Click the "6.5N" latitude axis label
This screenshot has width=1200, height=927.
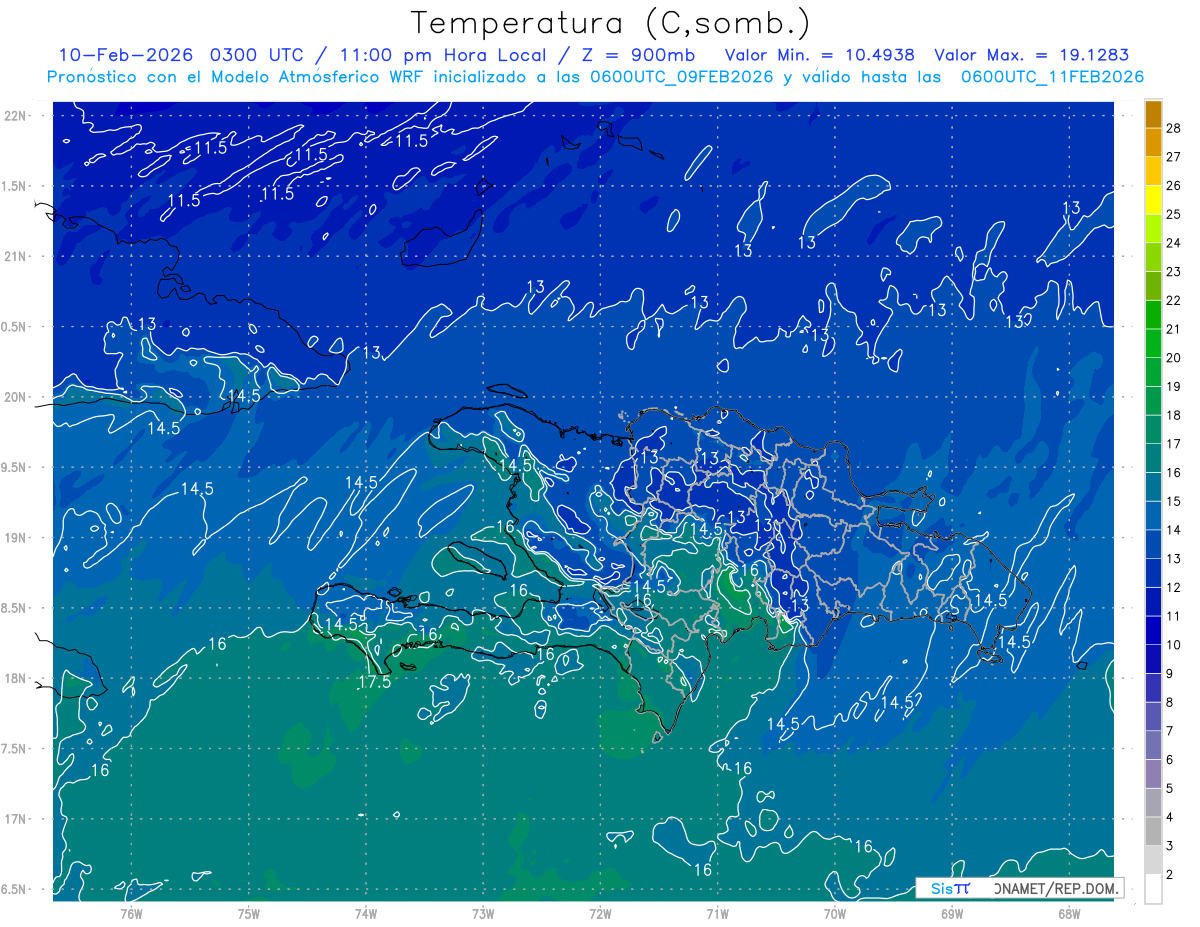point(13,889)
